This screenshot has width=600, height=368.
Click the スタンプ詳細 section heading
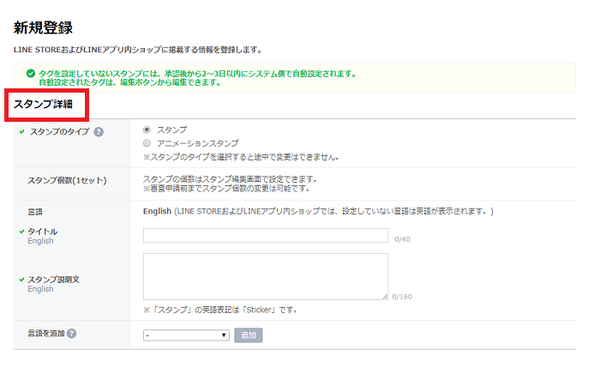click(x=43, y=104)
